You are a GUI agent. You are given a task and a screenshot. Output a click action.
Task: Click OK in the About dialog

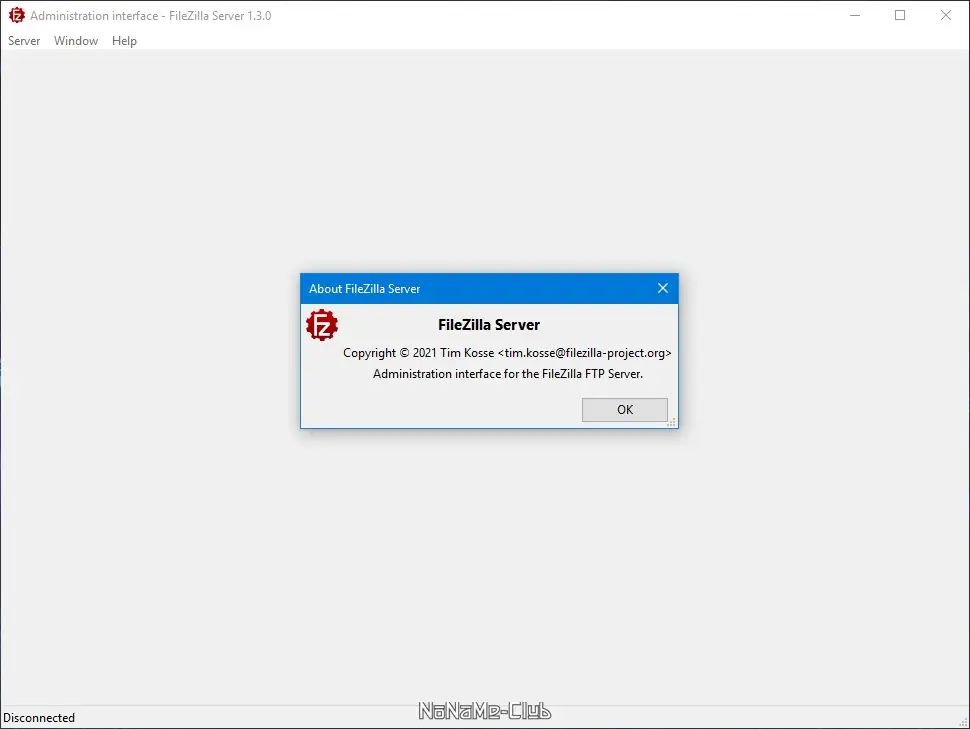[624, 410]
